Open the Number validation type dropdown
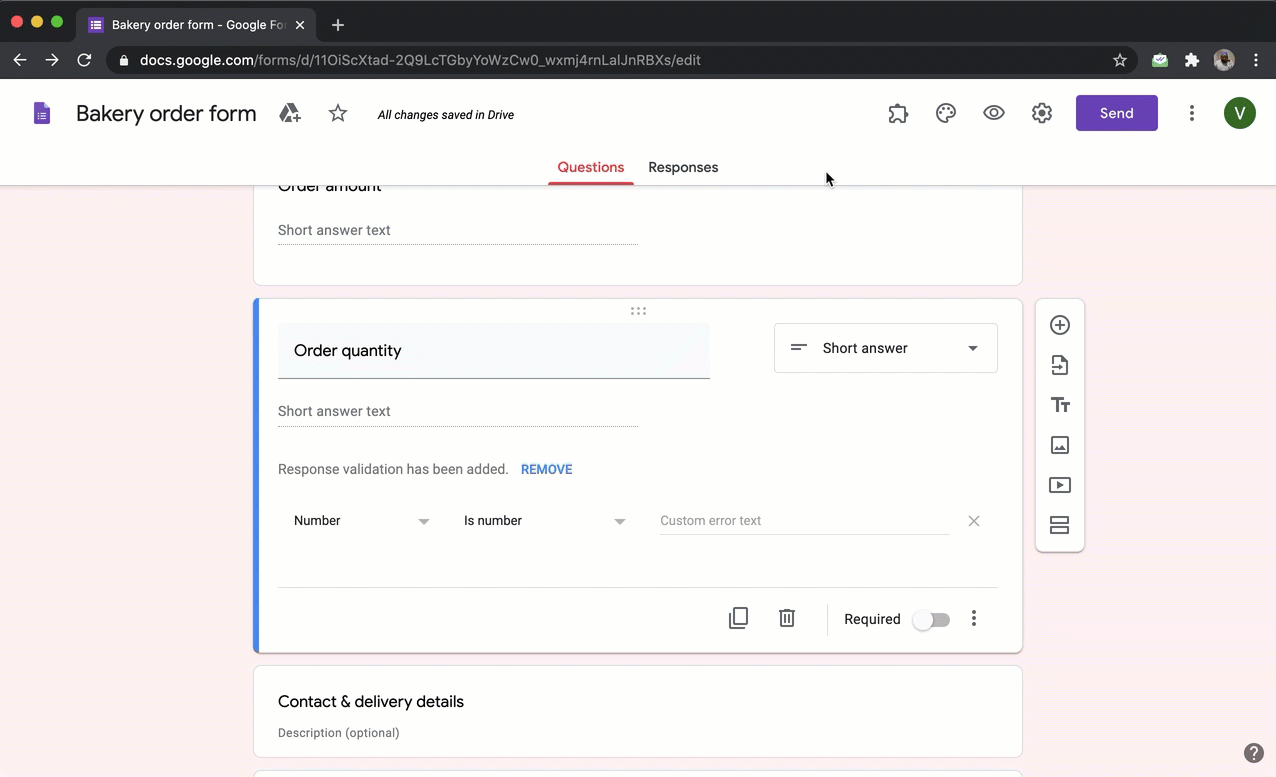 (360, 520)
